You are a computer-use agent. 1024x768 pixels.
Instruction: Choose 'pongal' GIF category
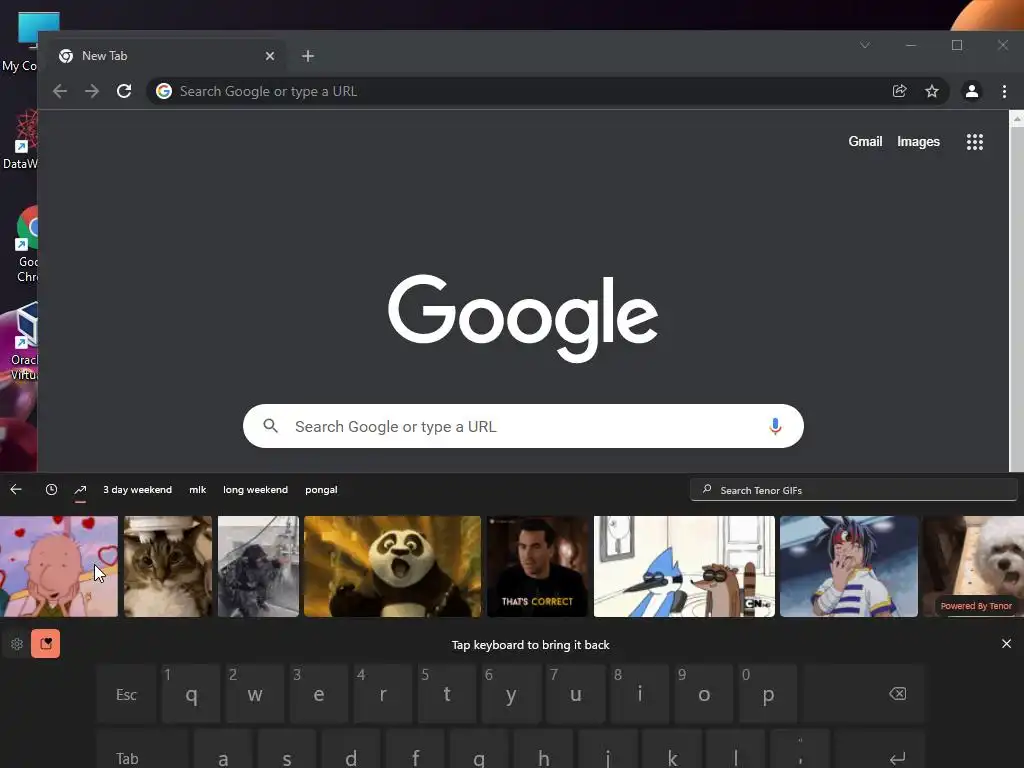(x=321, y=490)
